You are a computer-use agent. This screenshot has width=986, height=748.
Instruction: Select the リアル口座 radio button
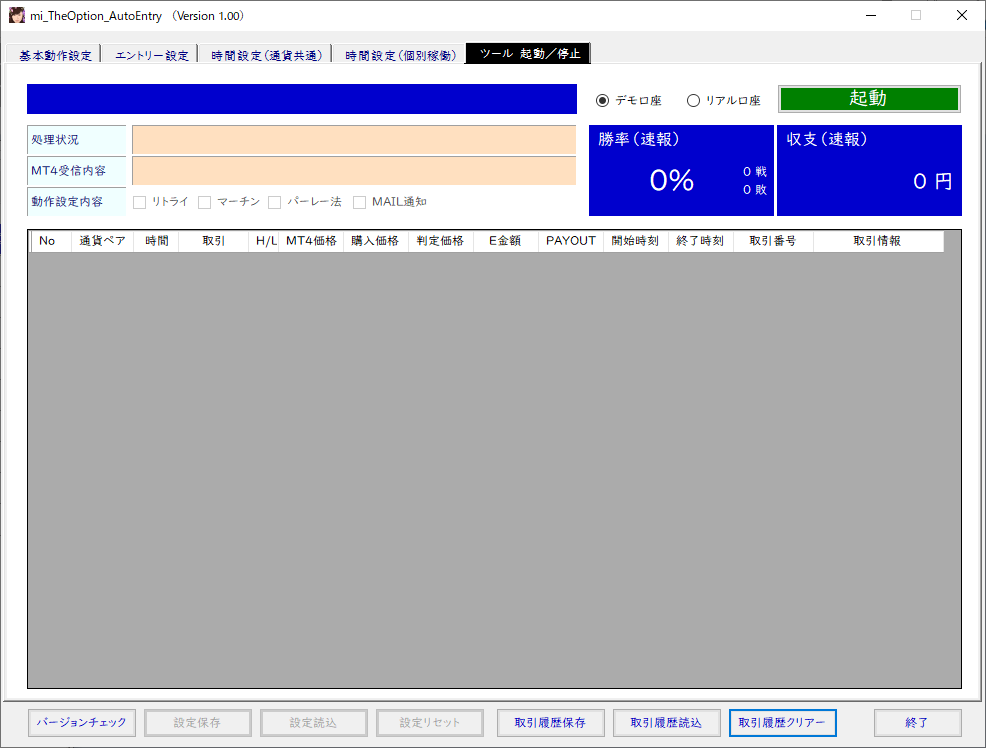[x=693, y=100]
